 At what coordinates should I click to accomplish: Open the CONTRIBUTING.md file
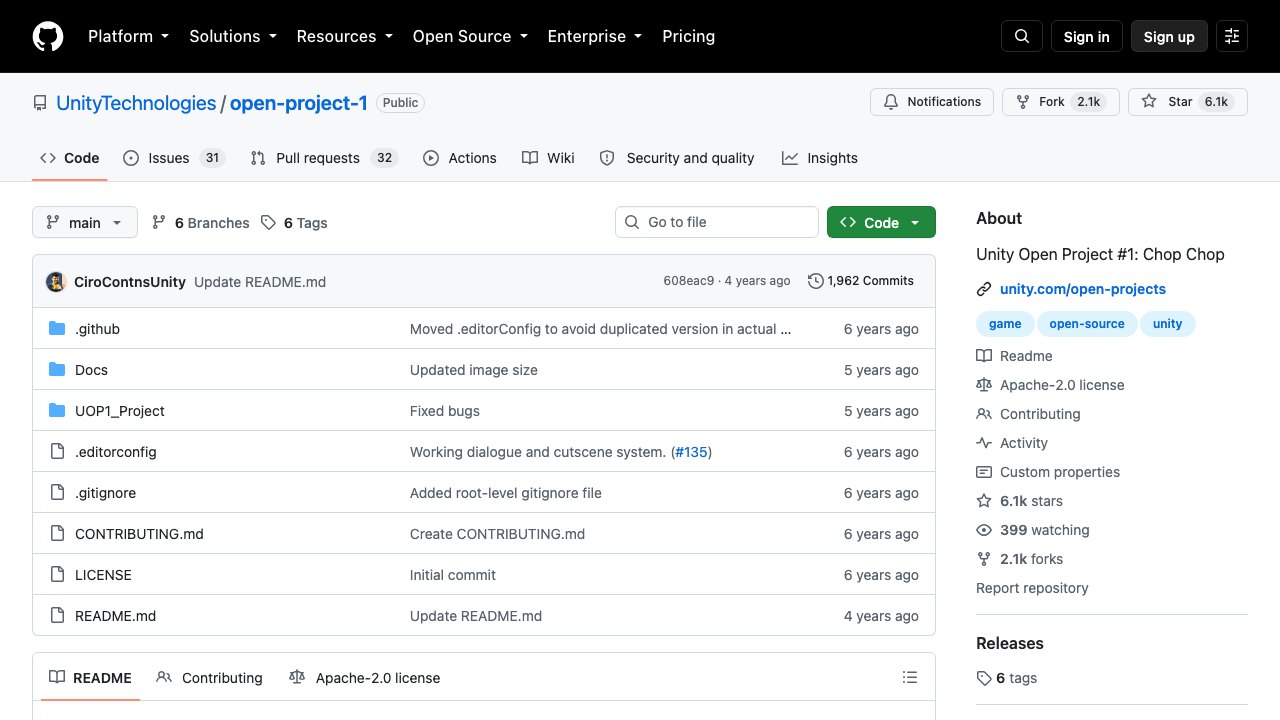pos(139,534)
